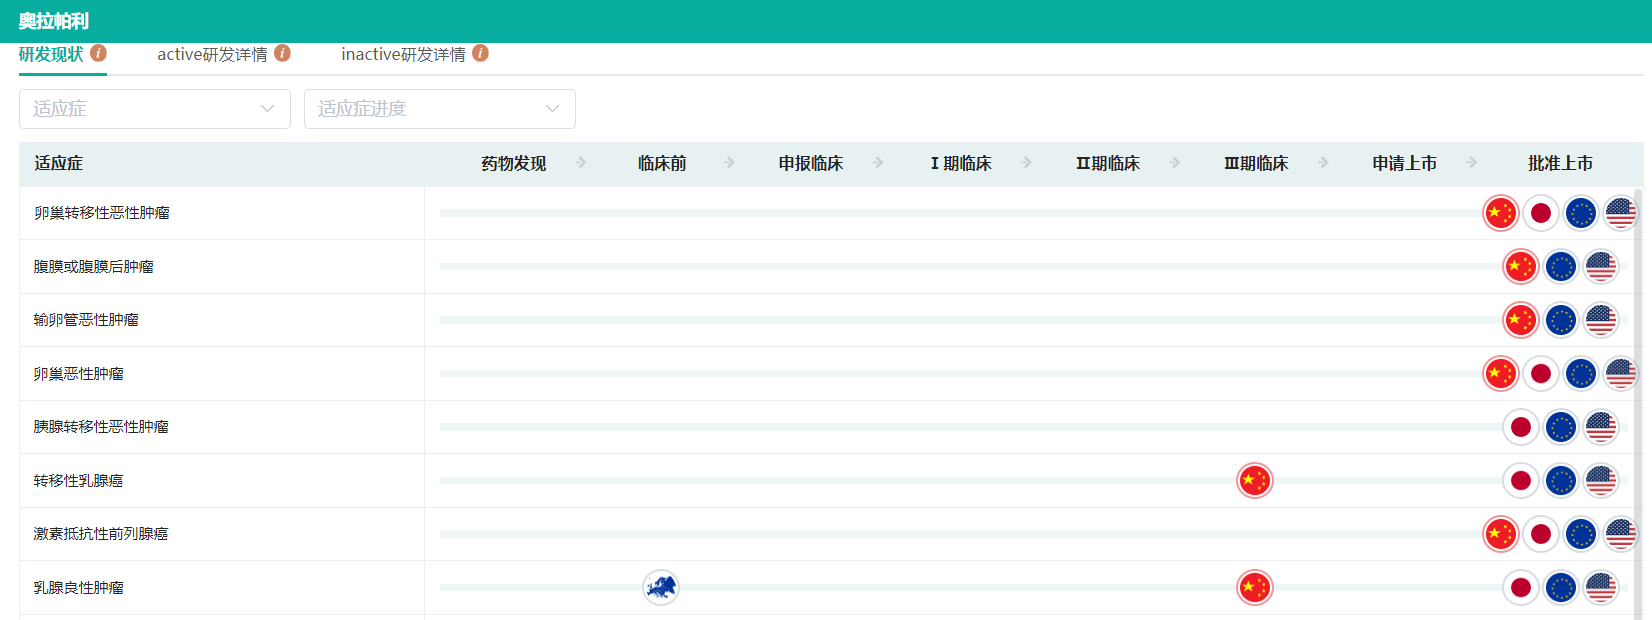Click China flag at III期临床 for 转移性乳腺癌
Viewport: 1652px width, 620px height.
tap(1255, 481)
